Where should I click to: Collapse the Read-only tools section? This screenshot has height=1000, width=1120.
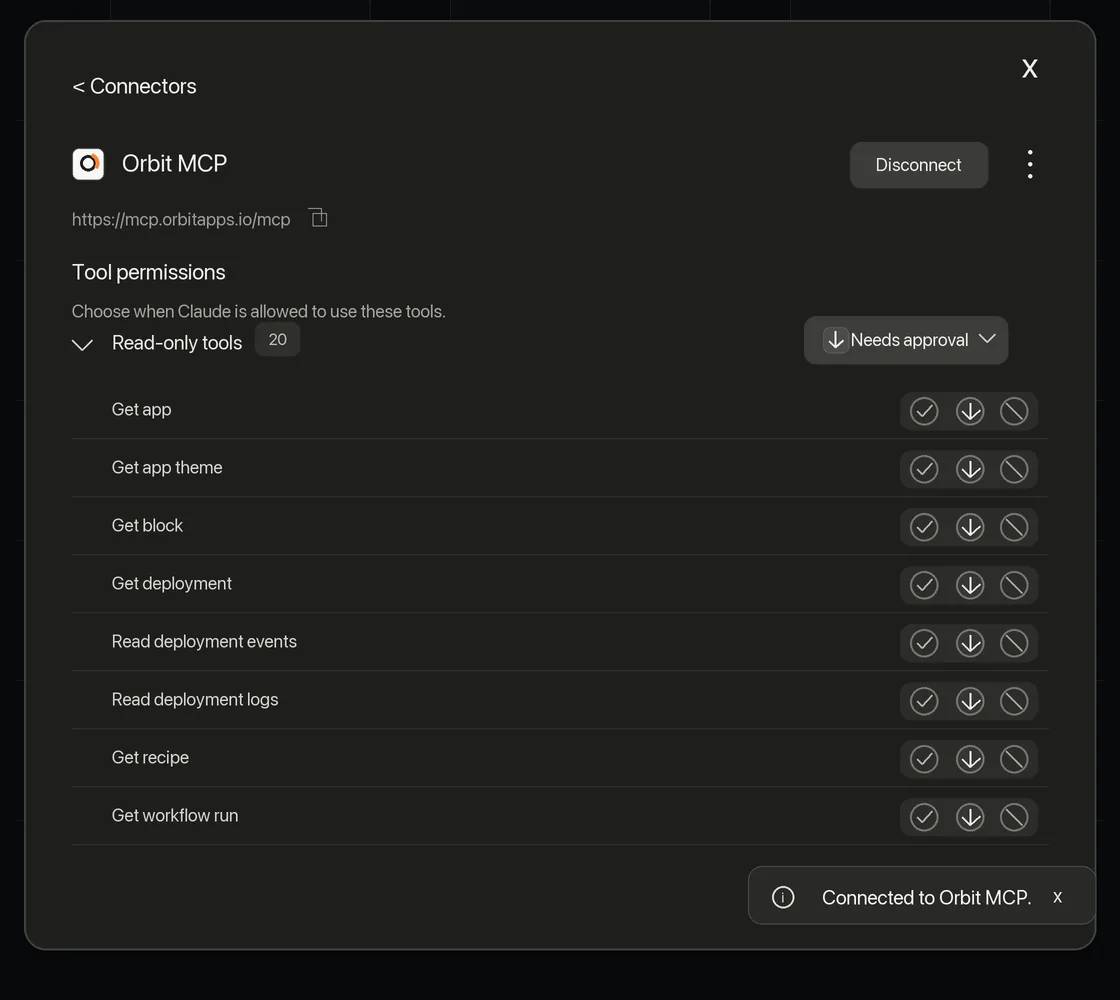(x=83, y=344)
